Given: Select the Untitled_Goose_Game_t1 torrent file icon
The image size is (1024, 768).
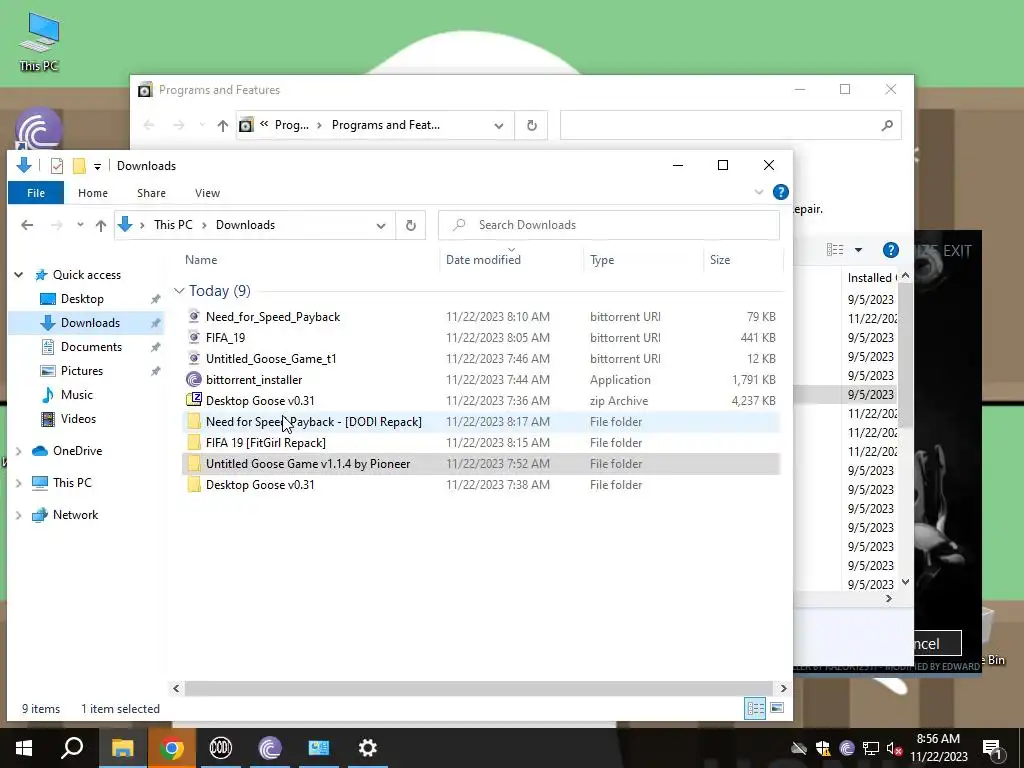Looking at the screenshot, I should click(x=194, y=359).
